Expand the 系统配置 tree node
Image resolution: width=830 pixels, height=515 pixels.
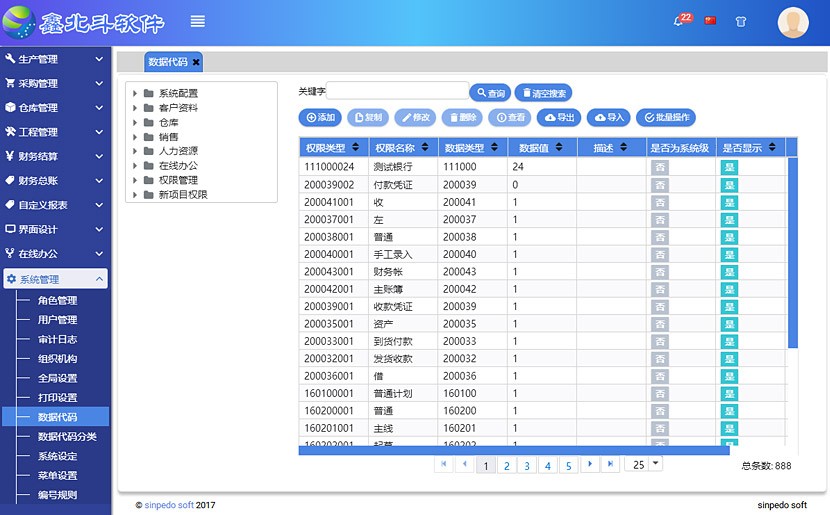[x=136, y=94]
